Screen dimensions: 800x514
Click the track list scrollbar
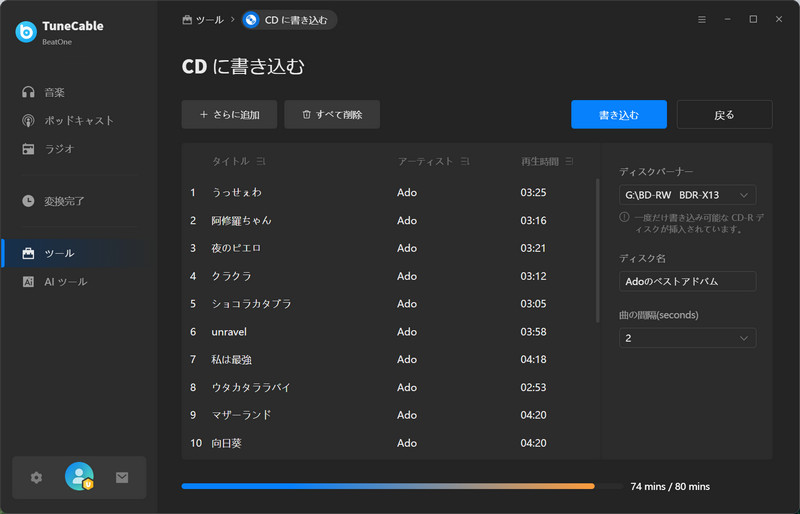click(597, 250)
